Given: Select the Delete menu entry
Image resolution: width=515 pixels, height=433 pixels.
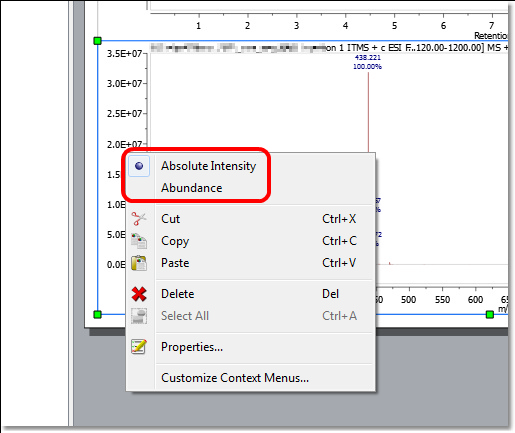Looking at the screenshot, I should (178, 294).
